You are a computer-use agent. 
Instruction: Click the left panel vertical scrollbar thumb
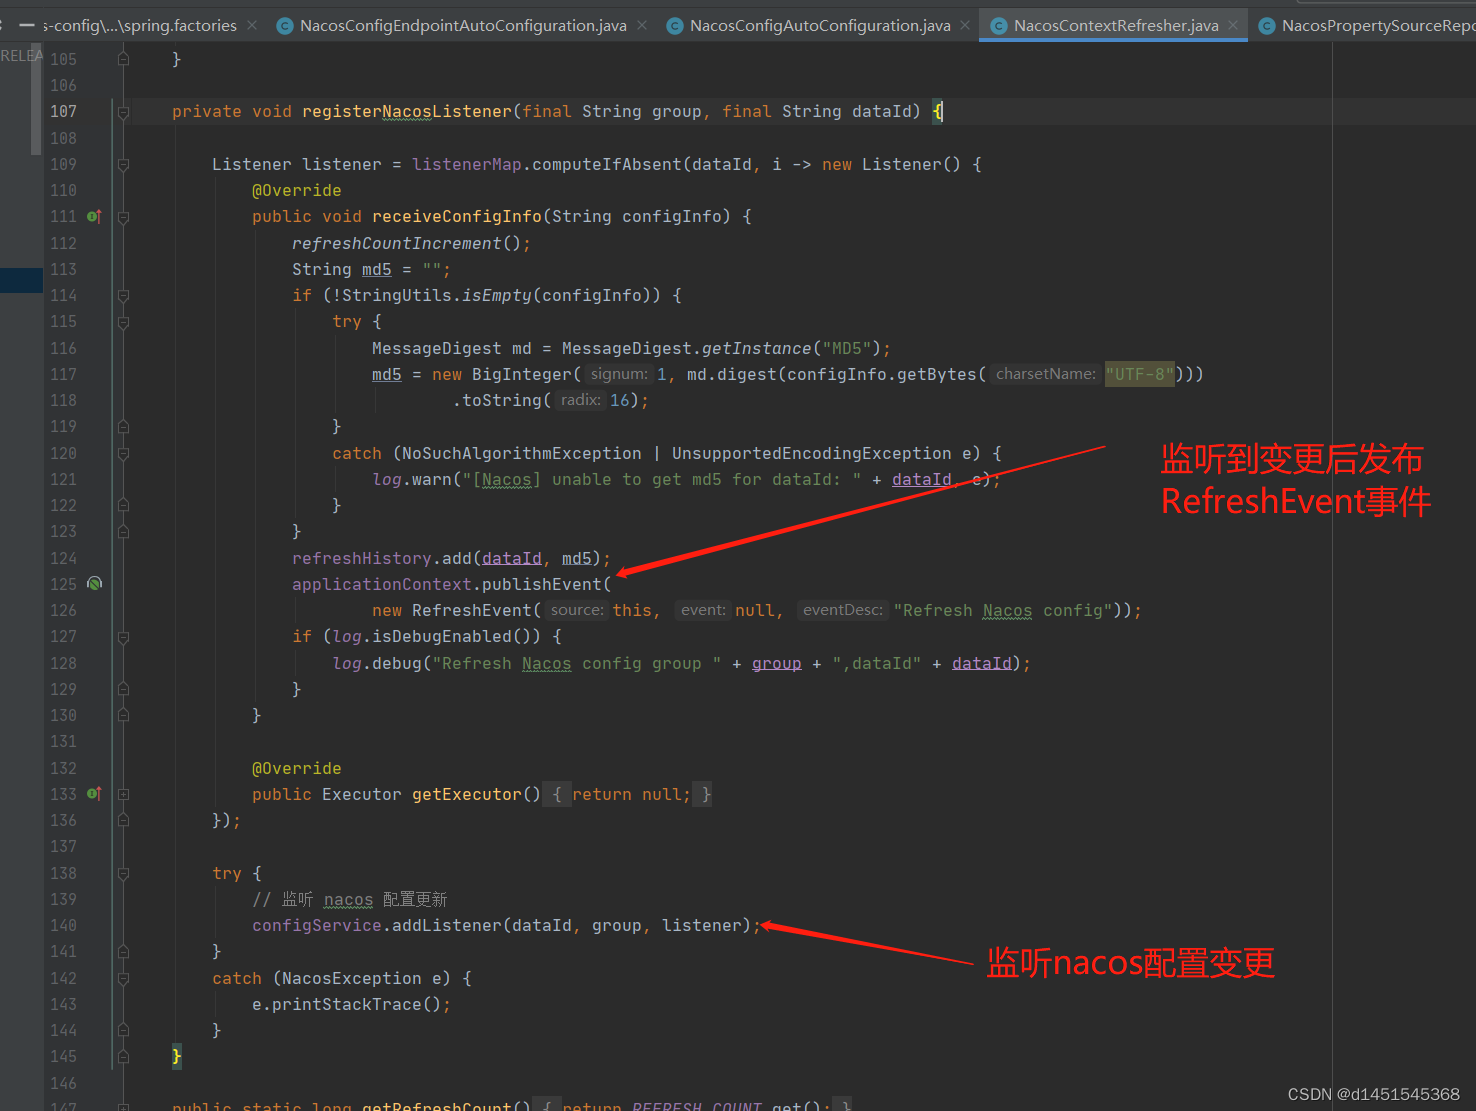point(36,100)
